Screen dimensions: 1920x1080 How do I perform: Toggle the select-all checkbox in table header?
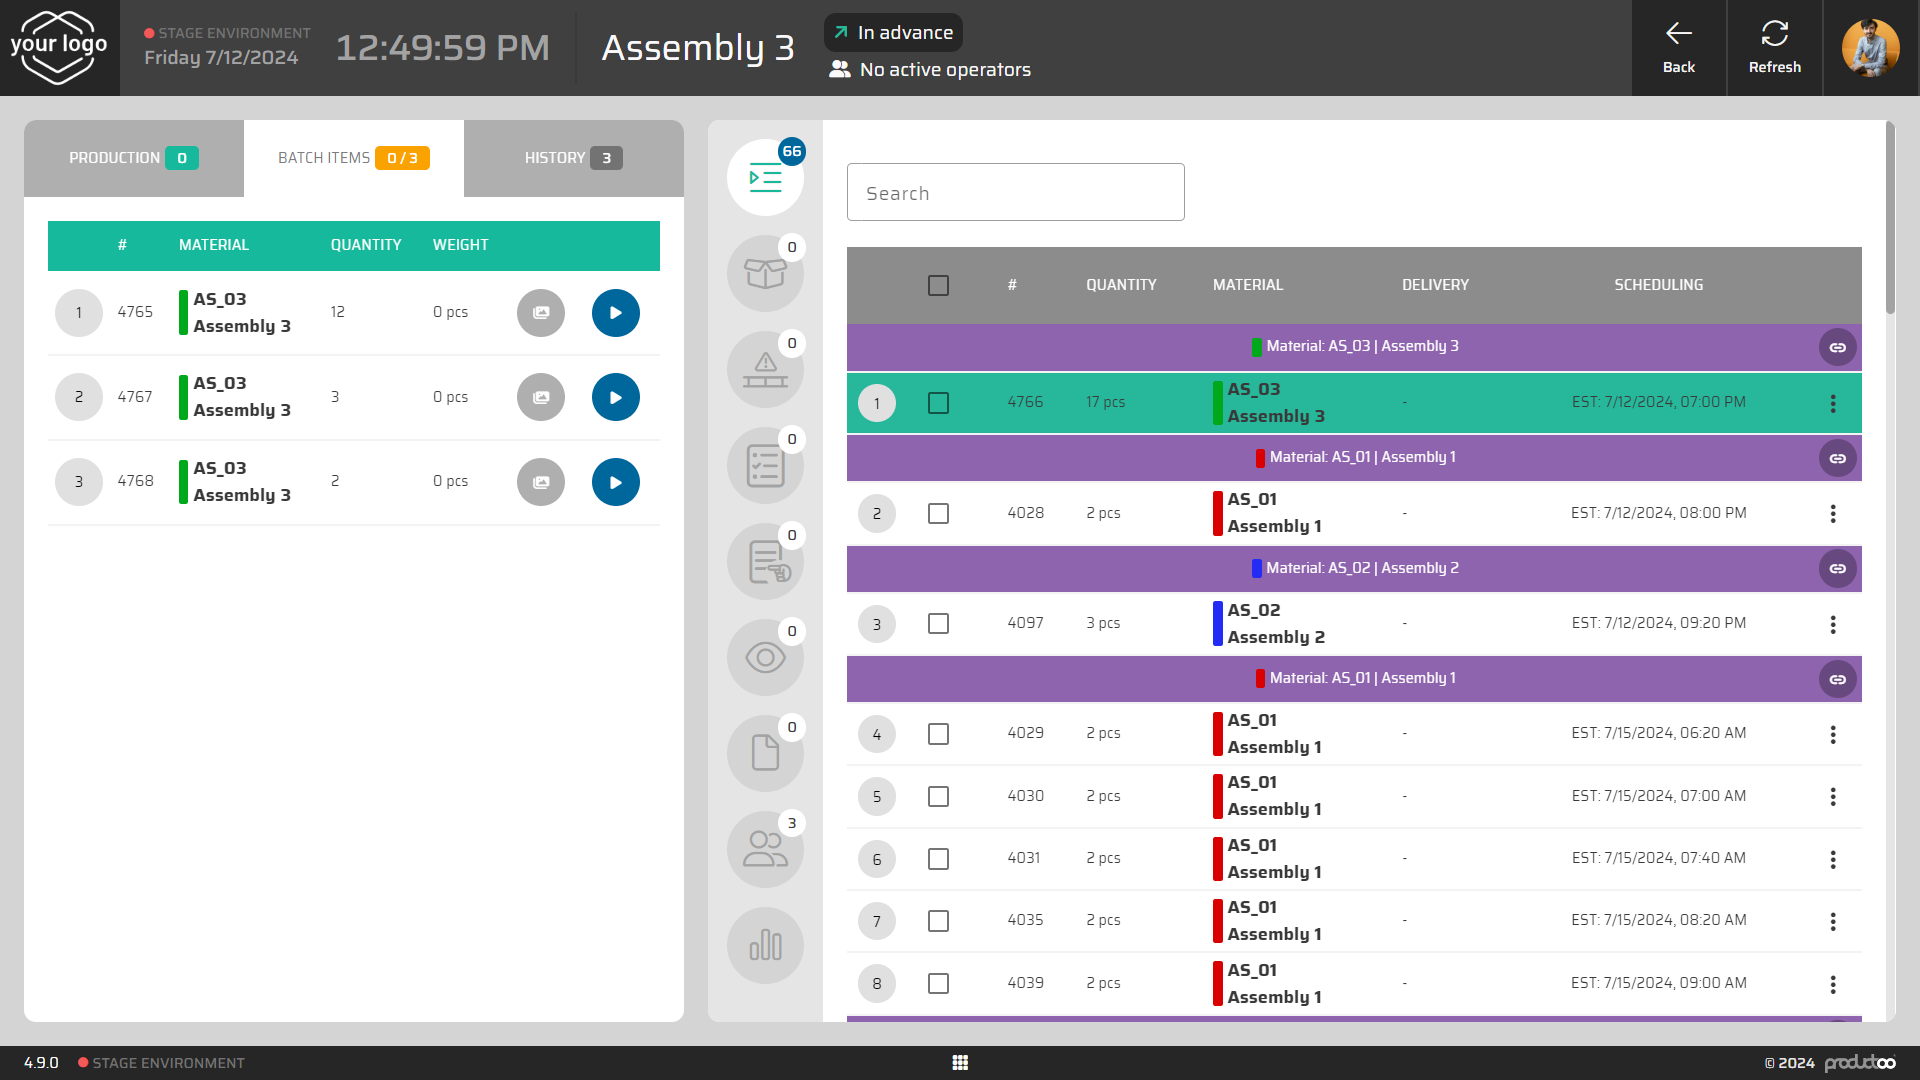pos(938,286)
